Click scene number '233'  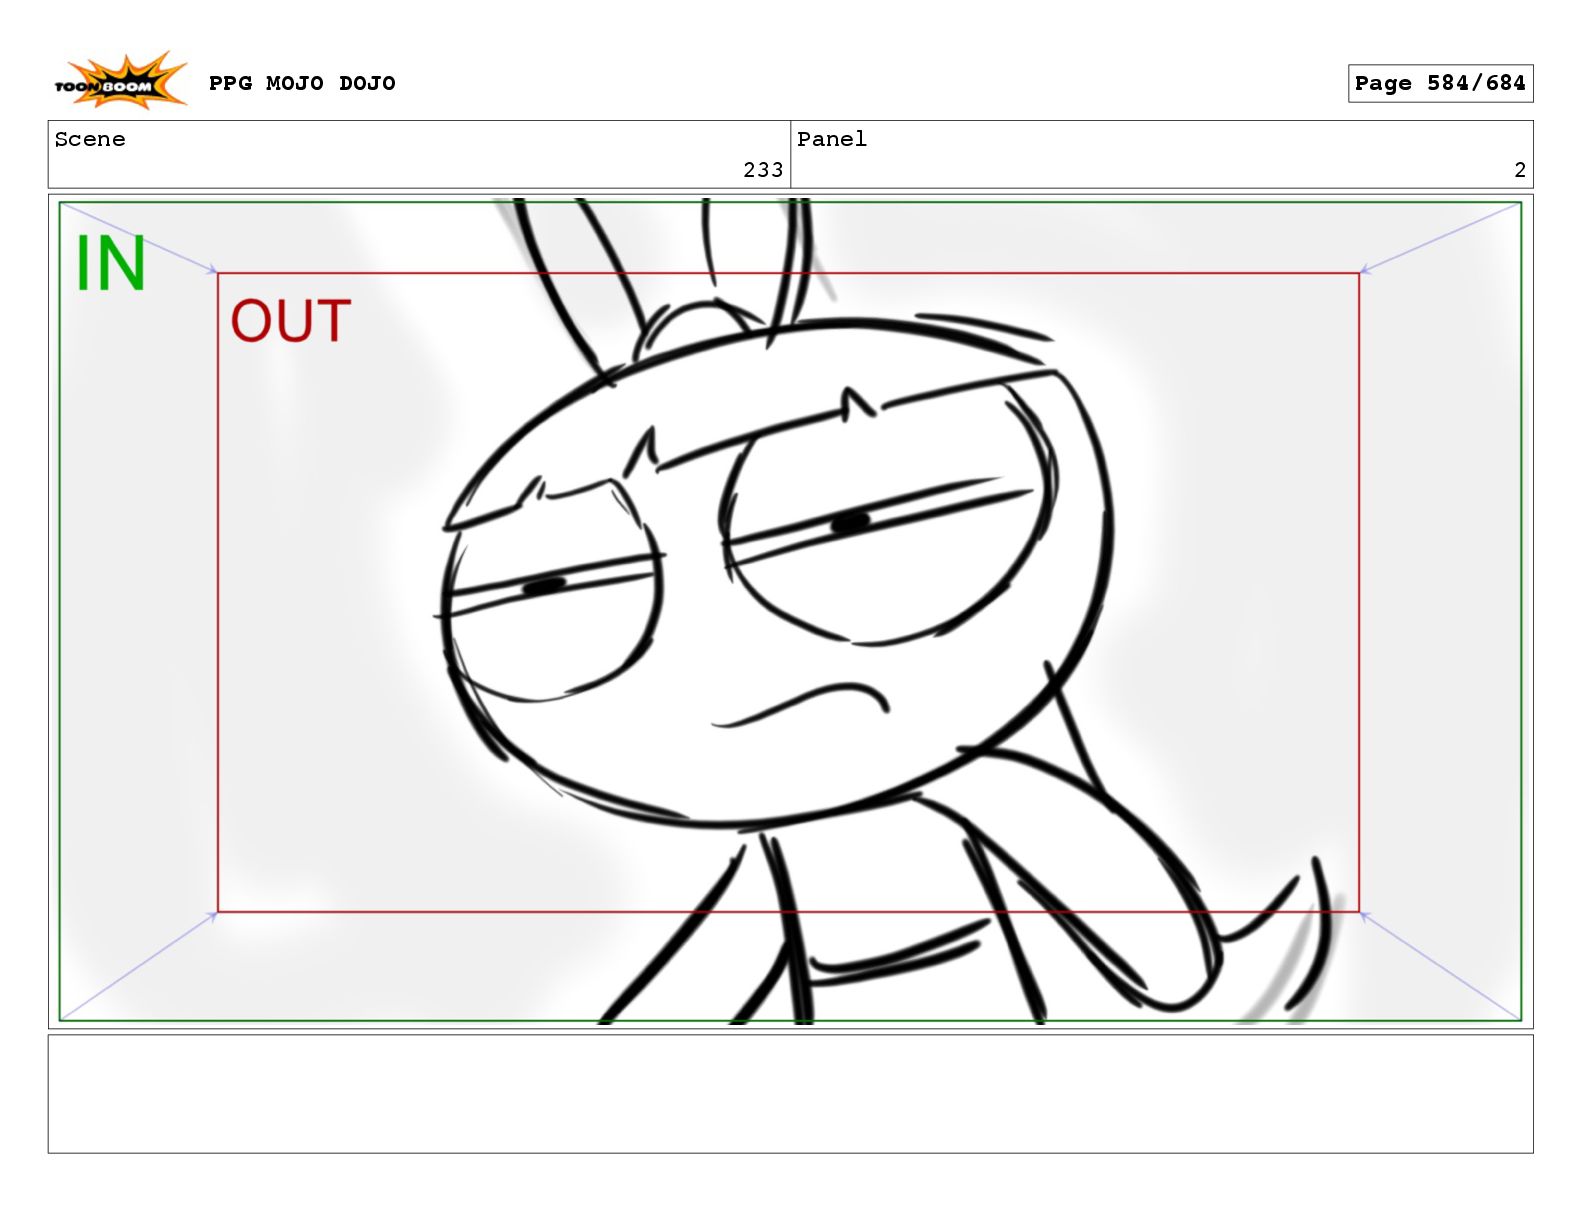coord(763,170)
